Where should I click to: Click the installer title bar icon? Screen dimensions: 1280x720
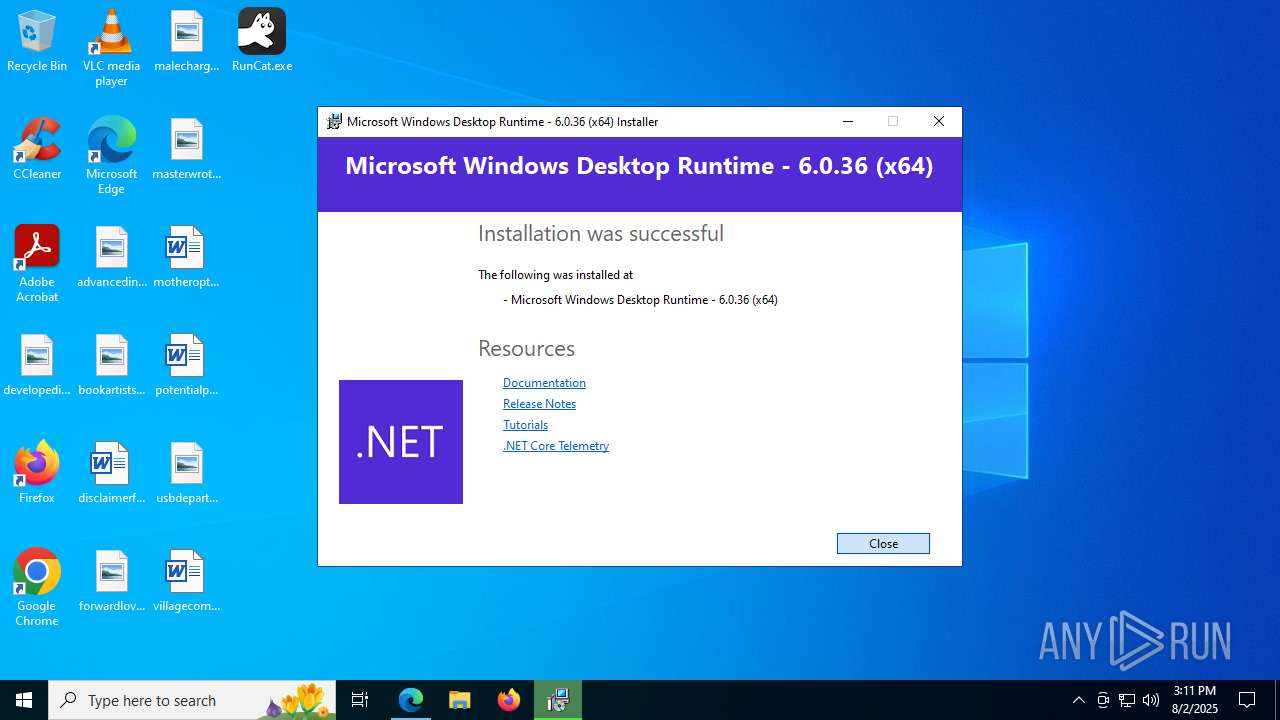point(334,122)
